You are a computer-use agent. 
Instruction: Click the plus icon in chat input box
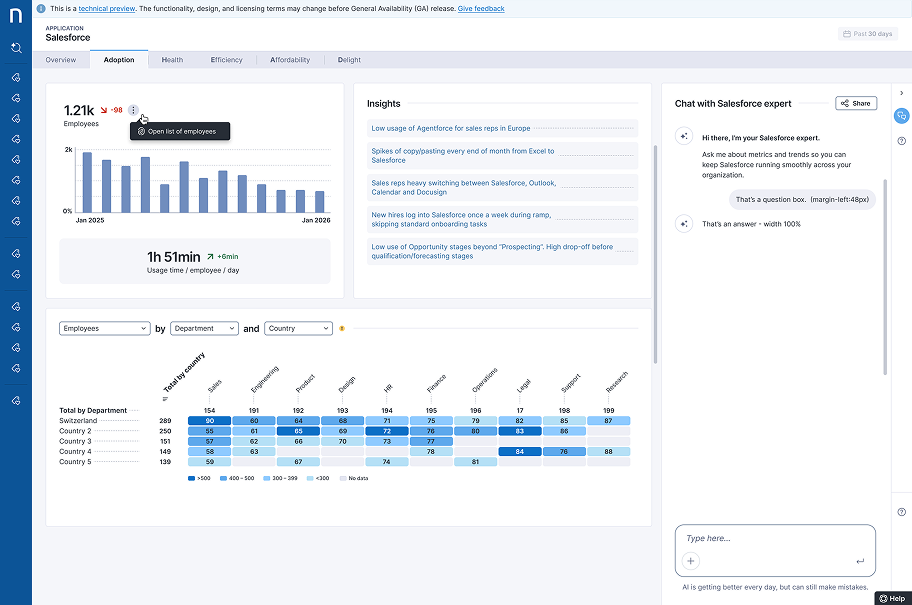click(690, 561)
